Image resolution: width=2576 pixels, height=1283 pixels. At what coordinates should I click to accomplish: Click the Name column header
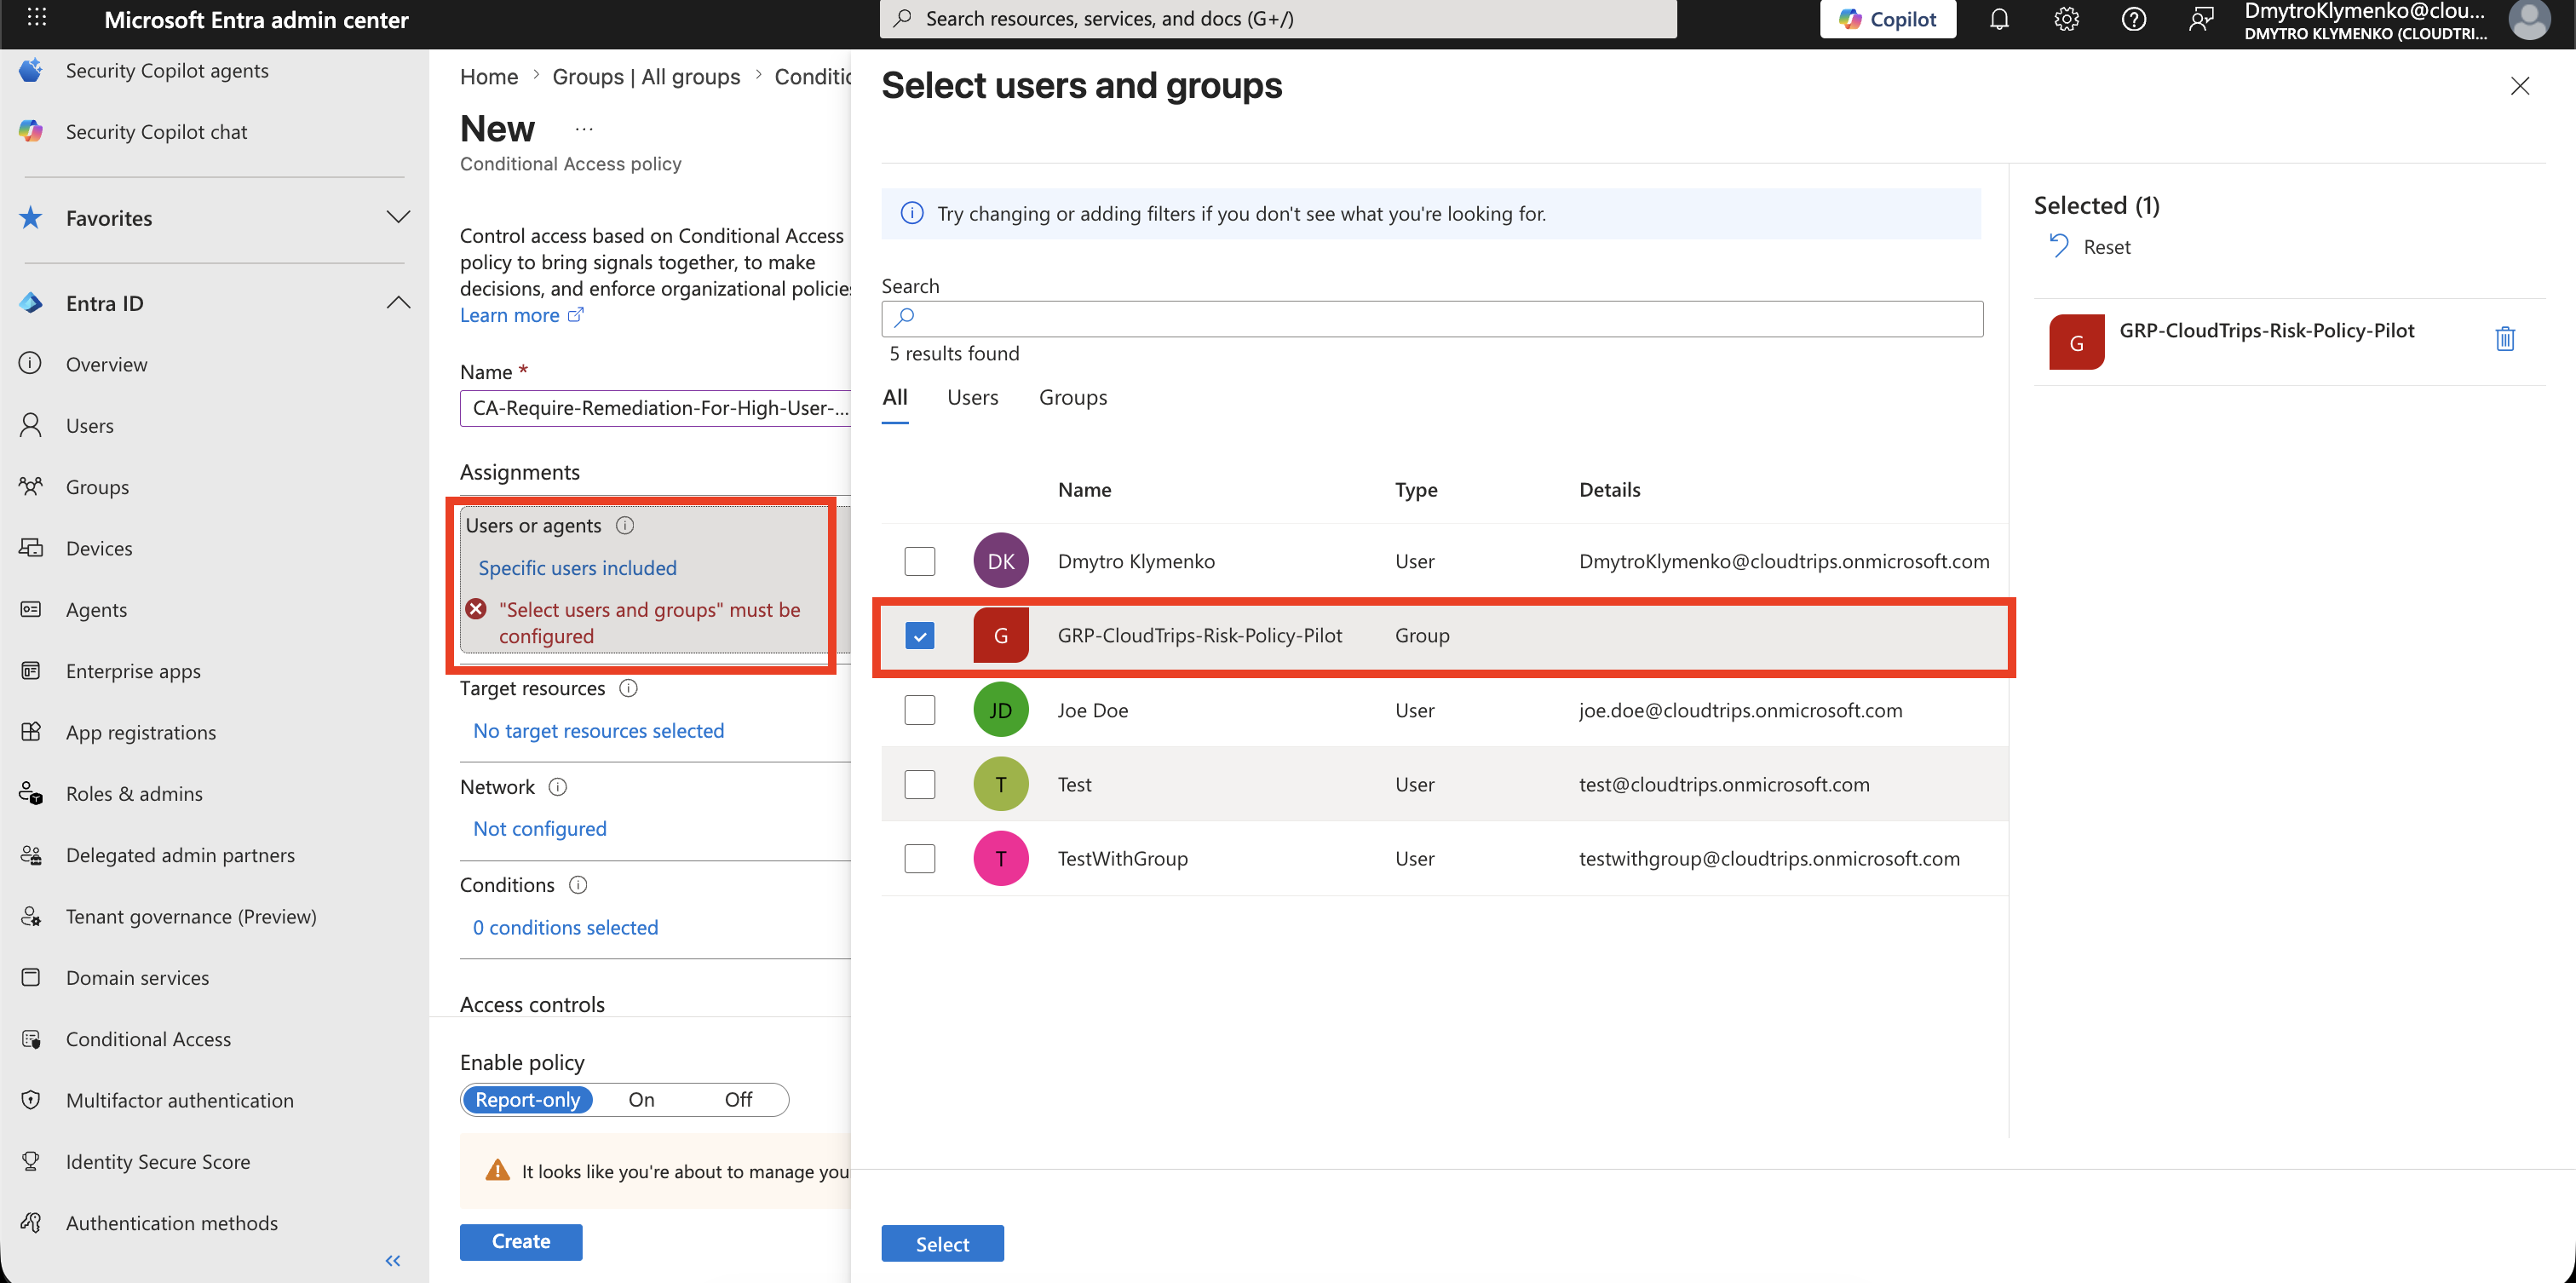pos(1084,490)
